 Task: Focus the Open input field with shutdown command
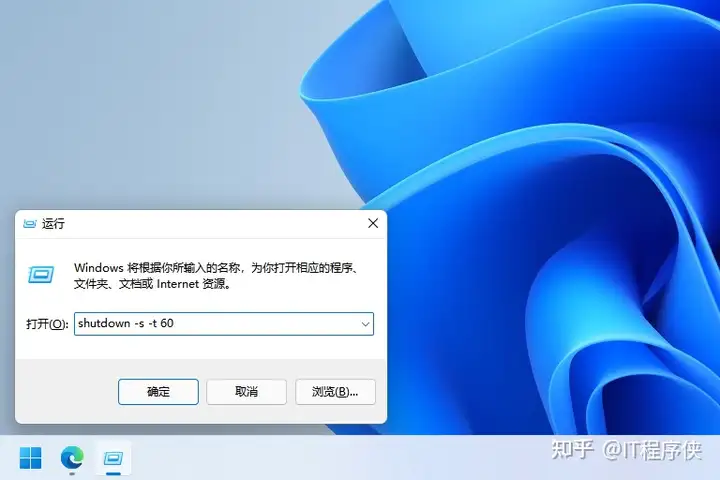coord(224,324)
